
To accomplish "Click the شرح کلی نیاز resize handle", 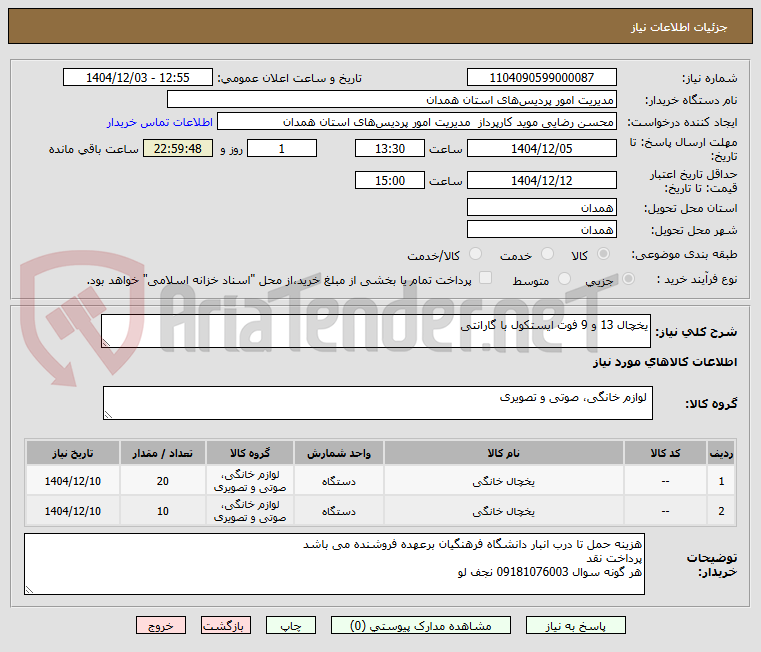I will (x=106, y=343).
